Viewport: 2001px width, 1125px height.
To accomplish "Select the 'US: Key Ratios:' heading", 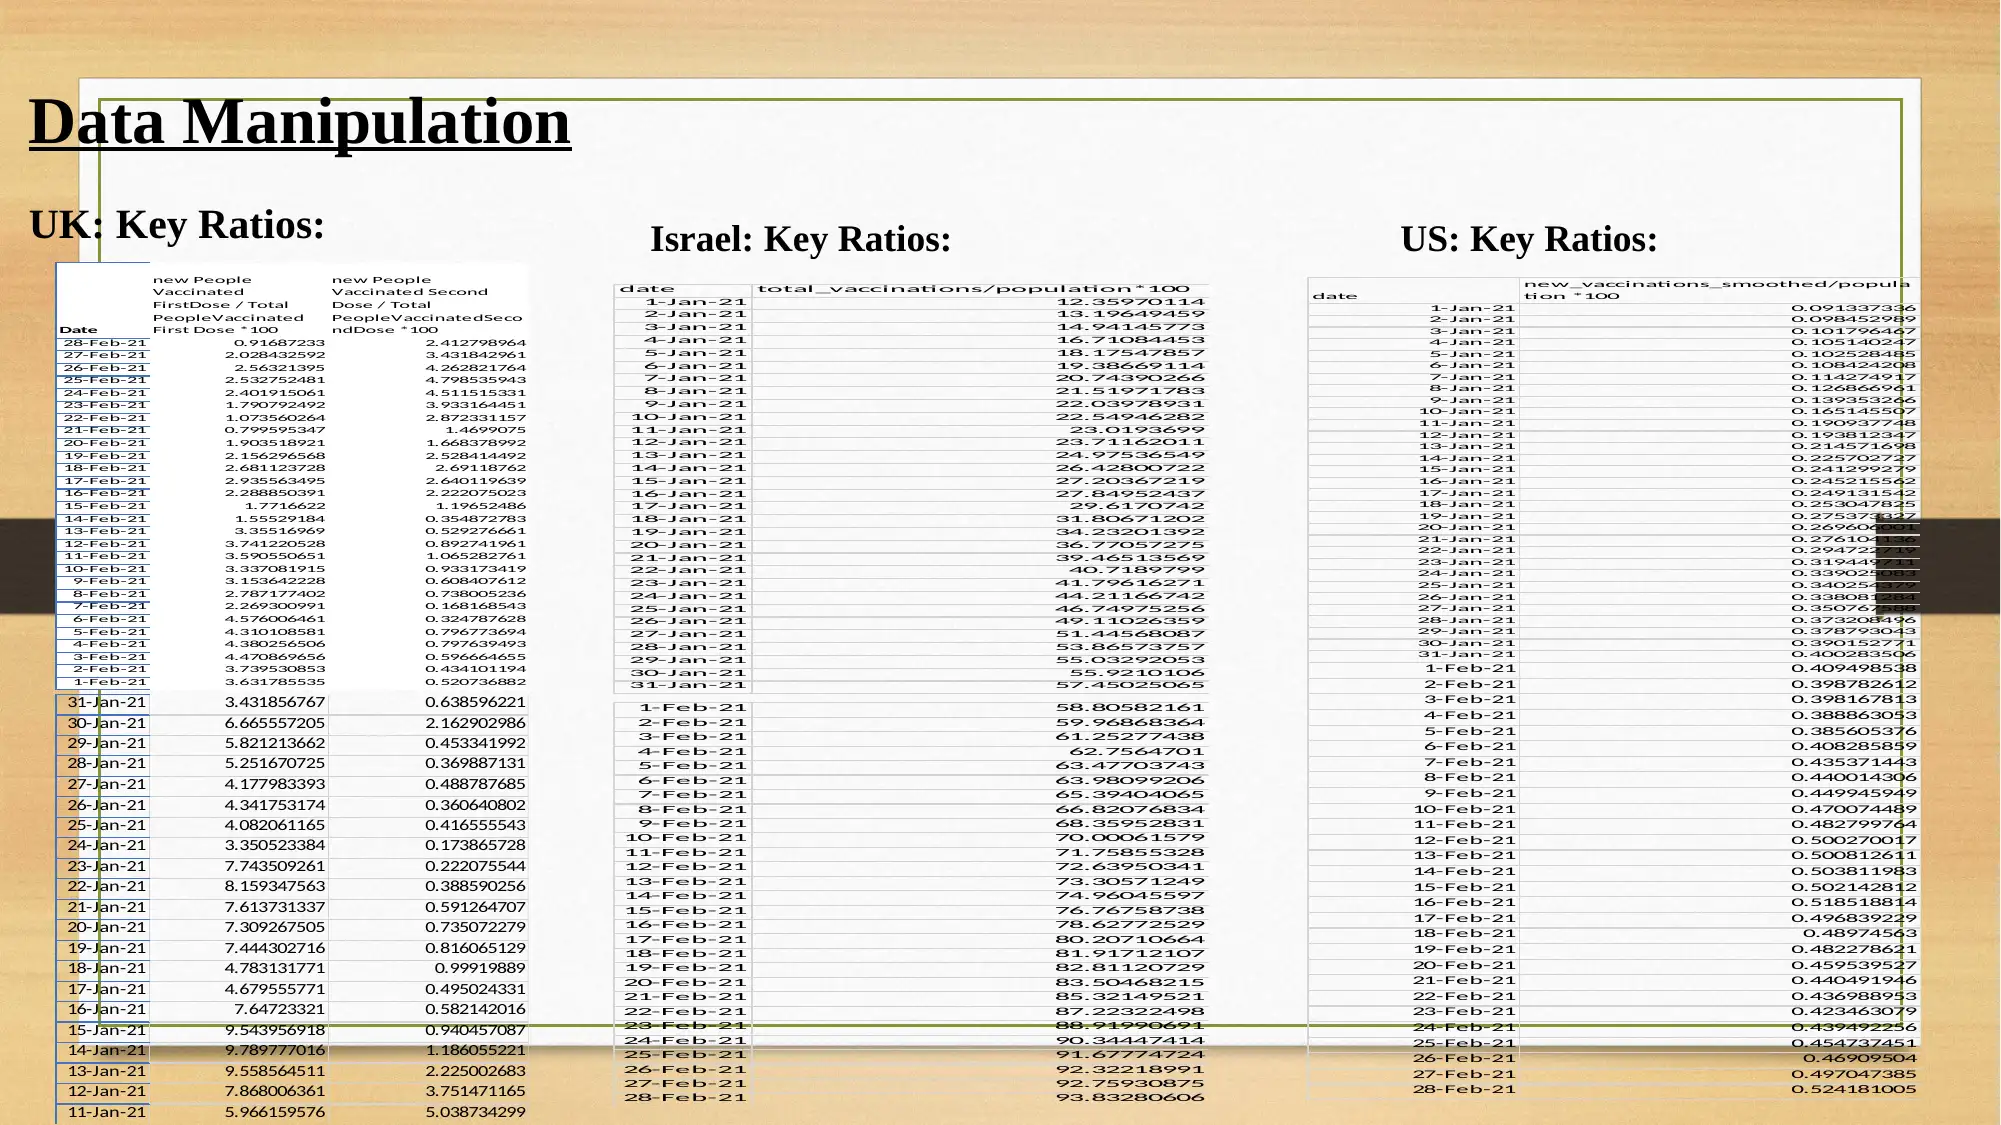I will click(1529, 239).
